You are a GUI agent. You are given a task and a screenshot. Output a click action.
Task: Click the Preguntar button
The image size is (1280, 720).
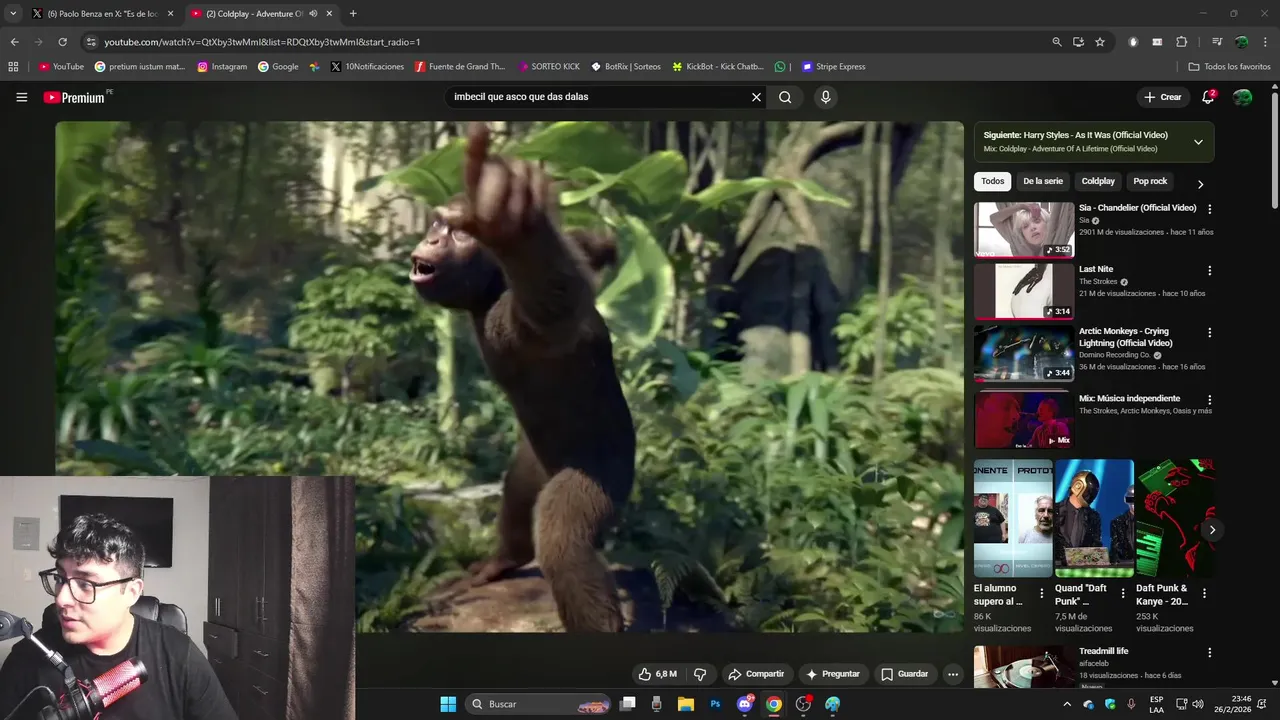point(833,674)
